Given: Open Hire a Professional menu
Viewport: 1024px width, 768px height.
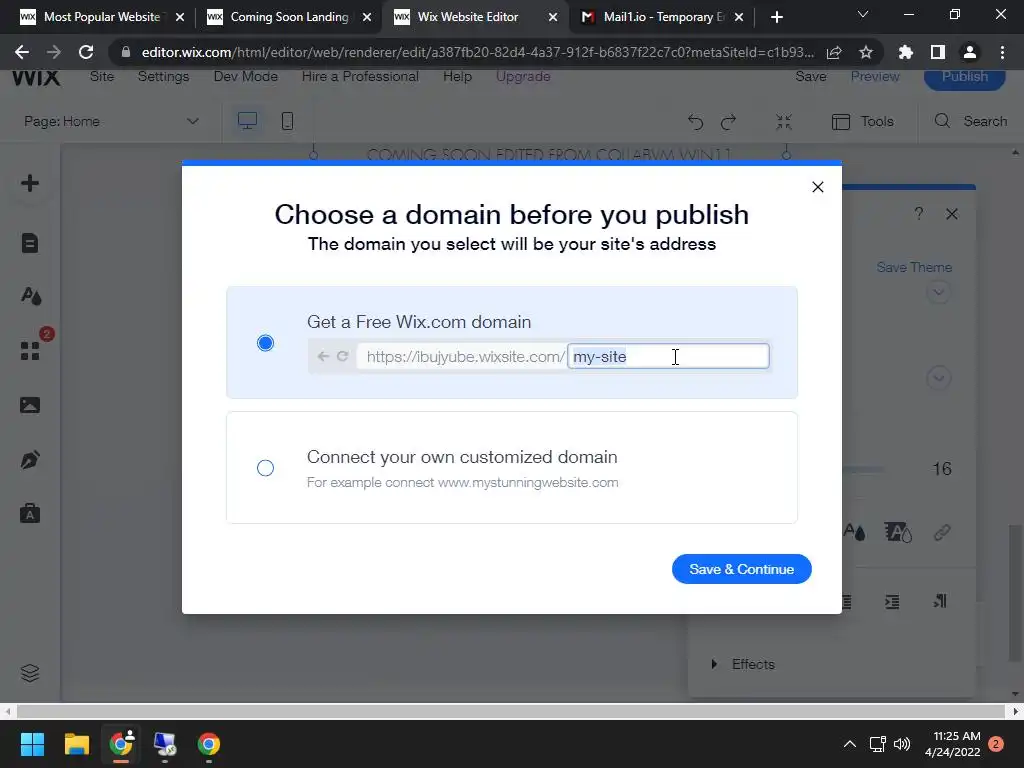Looking at the screenshot, I should [x=360, y=77].
